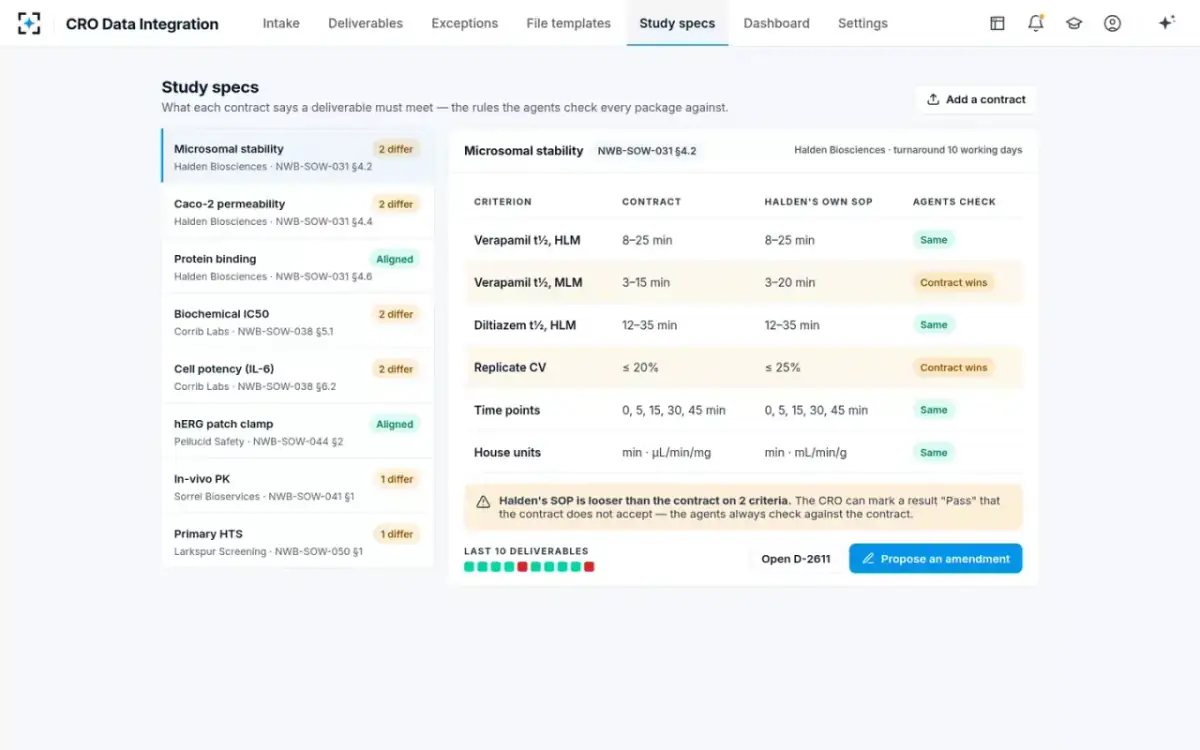Click the 2 differ badge on Cell potency (IL-6)
1200x750 pixels.
pyautogui.click(x=396, y=369)
